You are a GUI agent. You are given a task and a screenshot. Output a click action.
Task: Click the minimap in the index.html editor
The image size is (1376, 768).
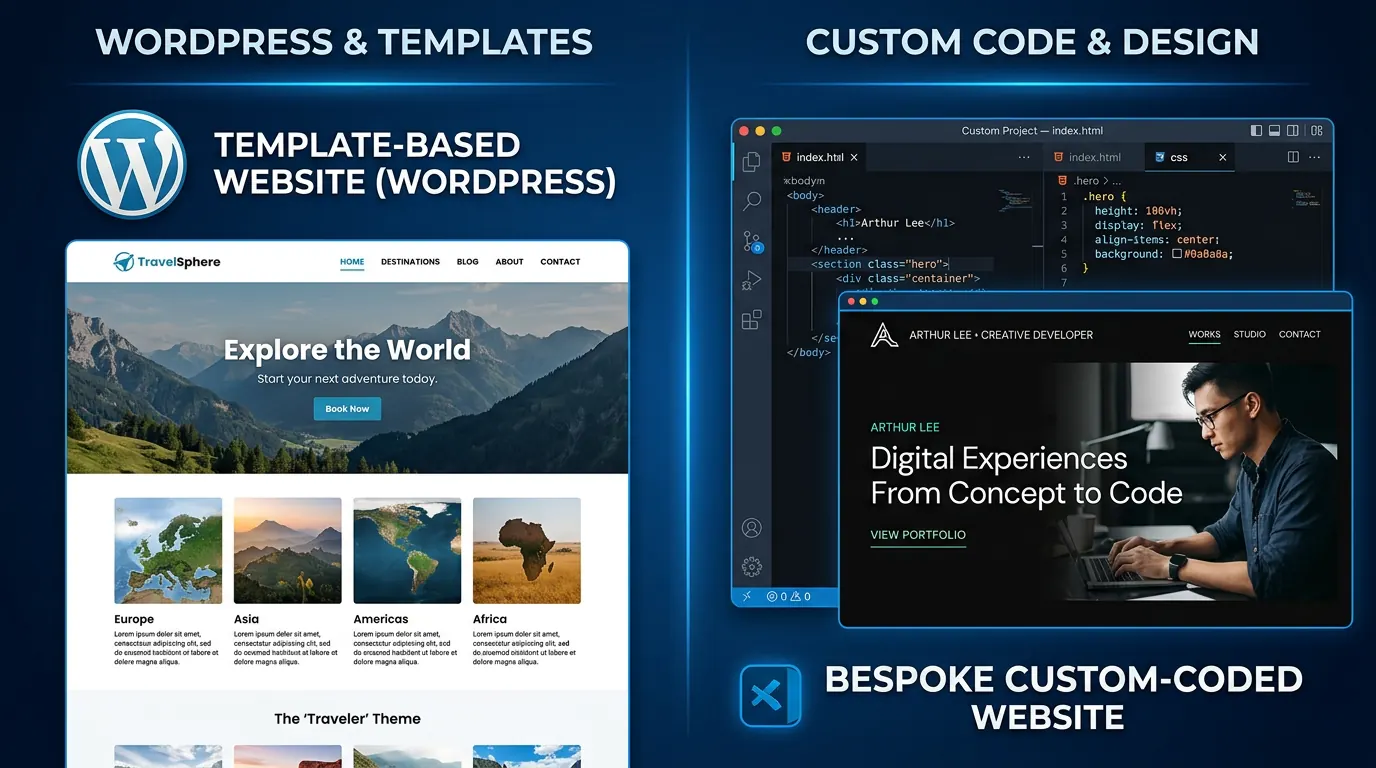point(1015,200)
